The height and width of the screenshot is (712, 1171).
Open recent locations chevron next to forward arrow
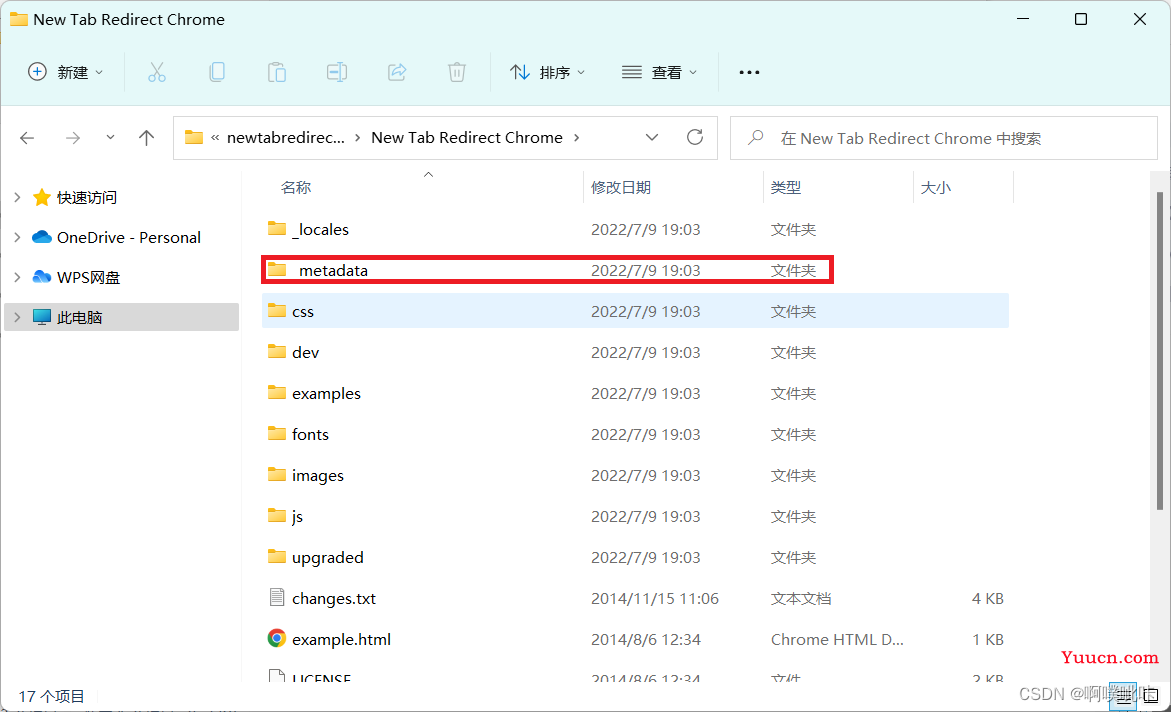point(111,137)
